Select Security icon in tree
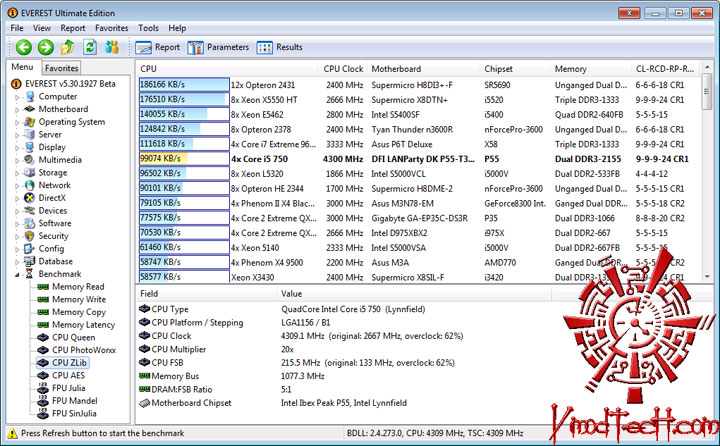720x446 pixels. 30,236
